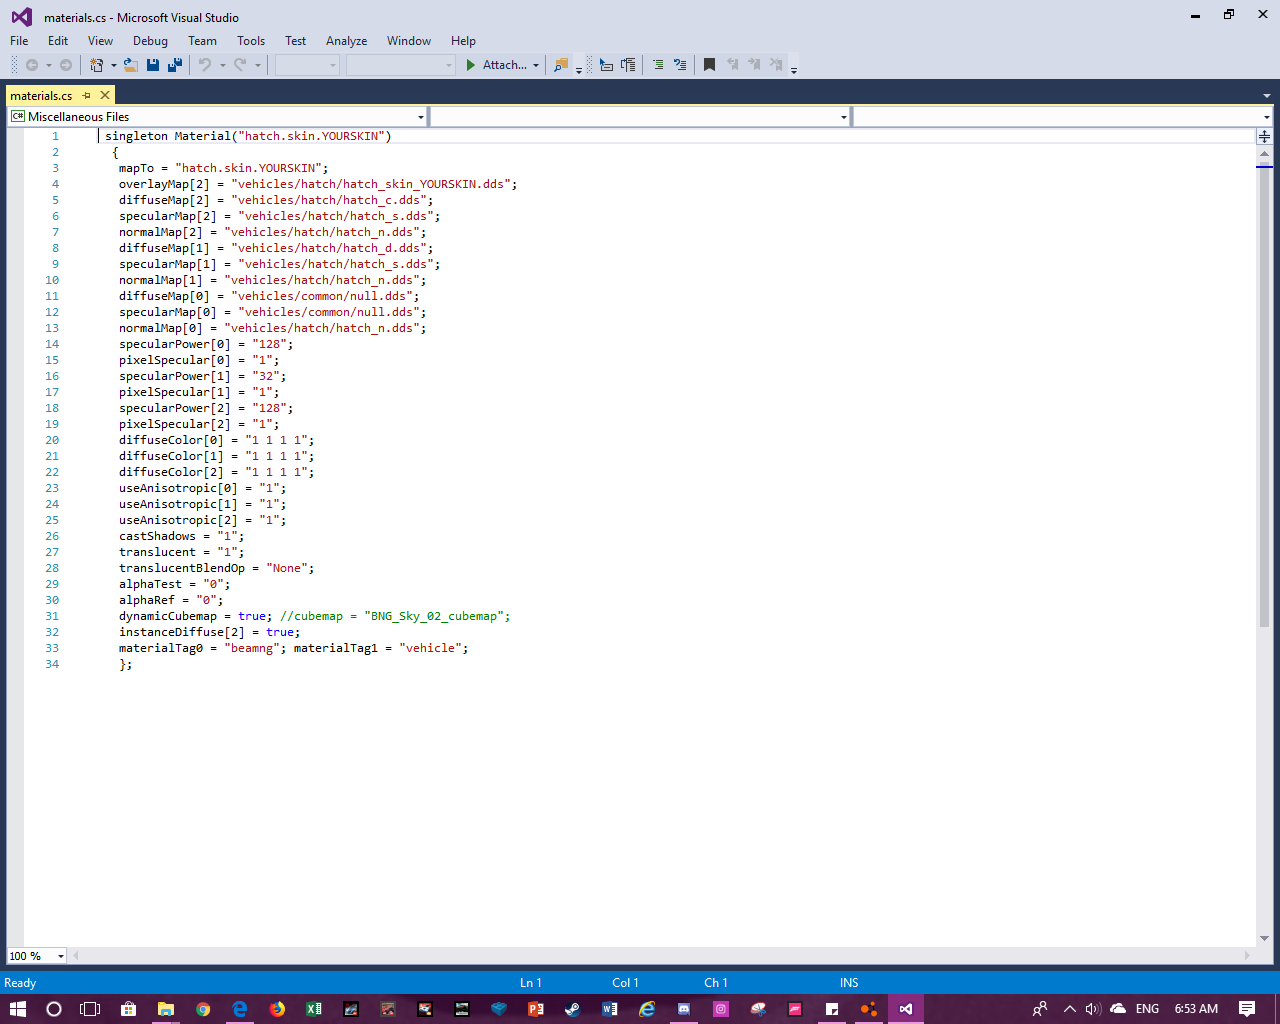Click the Redo arrow icon
1280x1024 pixels.
[240, 65]
